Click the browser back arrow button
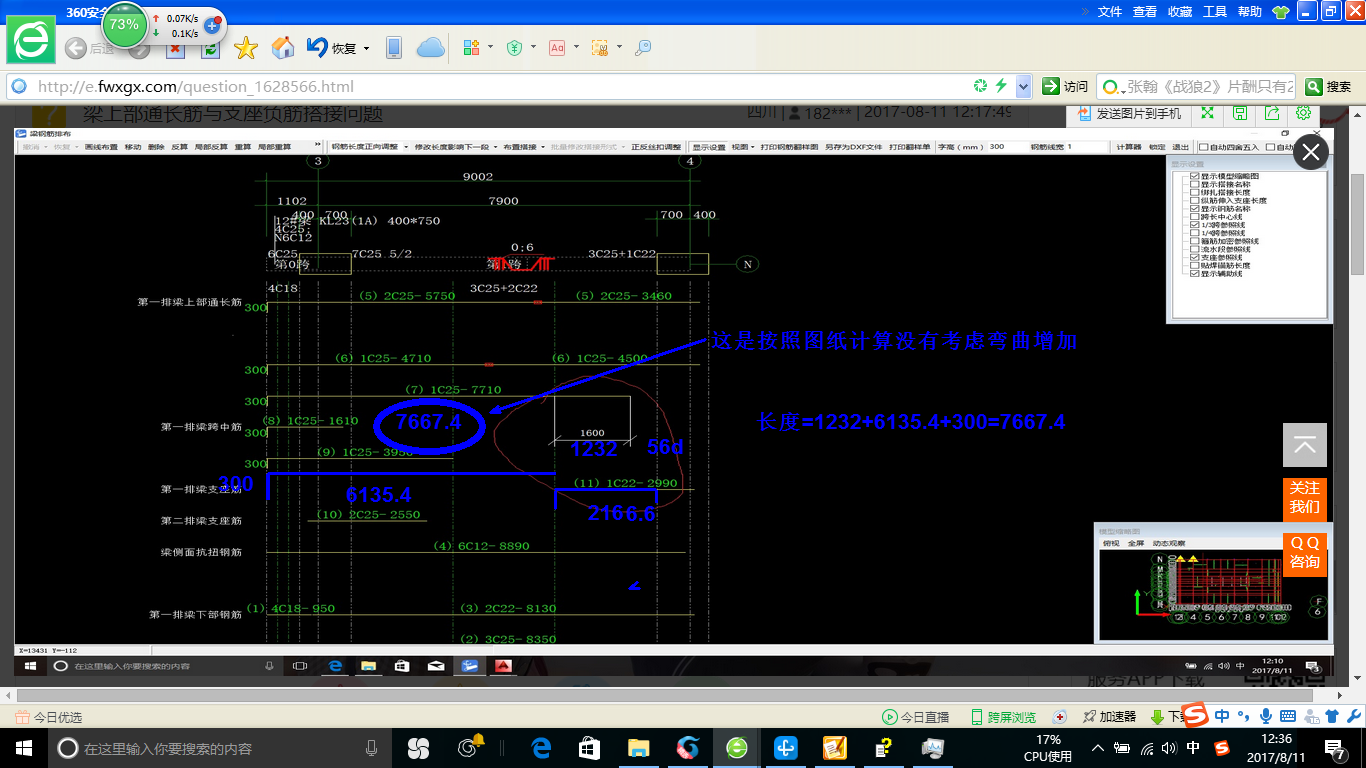The image size is (1366, 768). coord(75,48)
